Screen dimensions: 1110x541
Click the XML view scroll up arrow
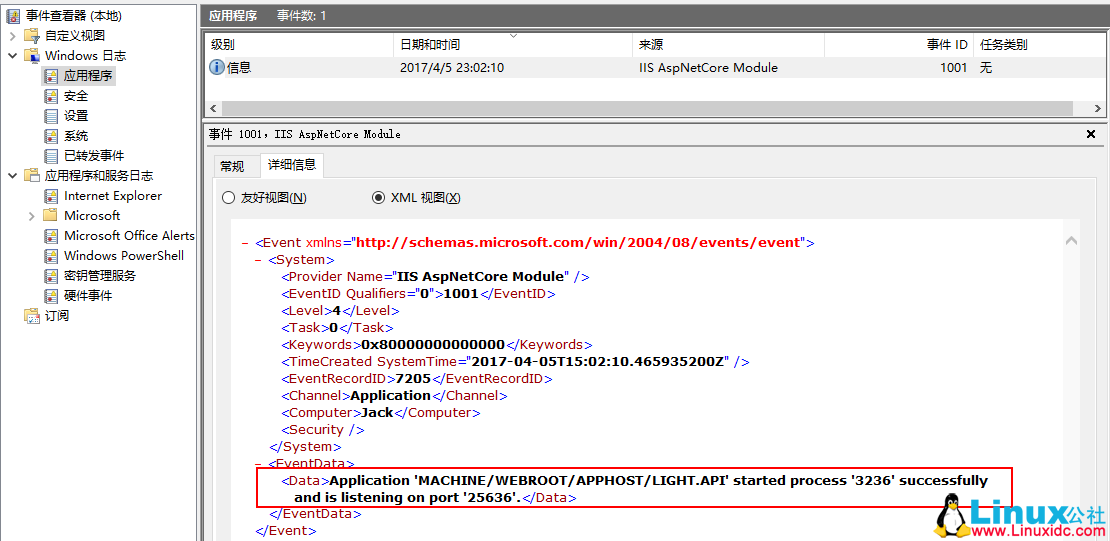1072,241
